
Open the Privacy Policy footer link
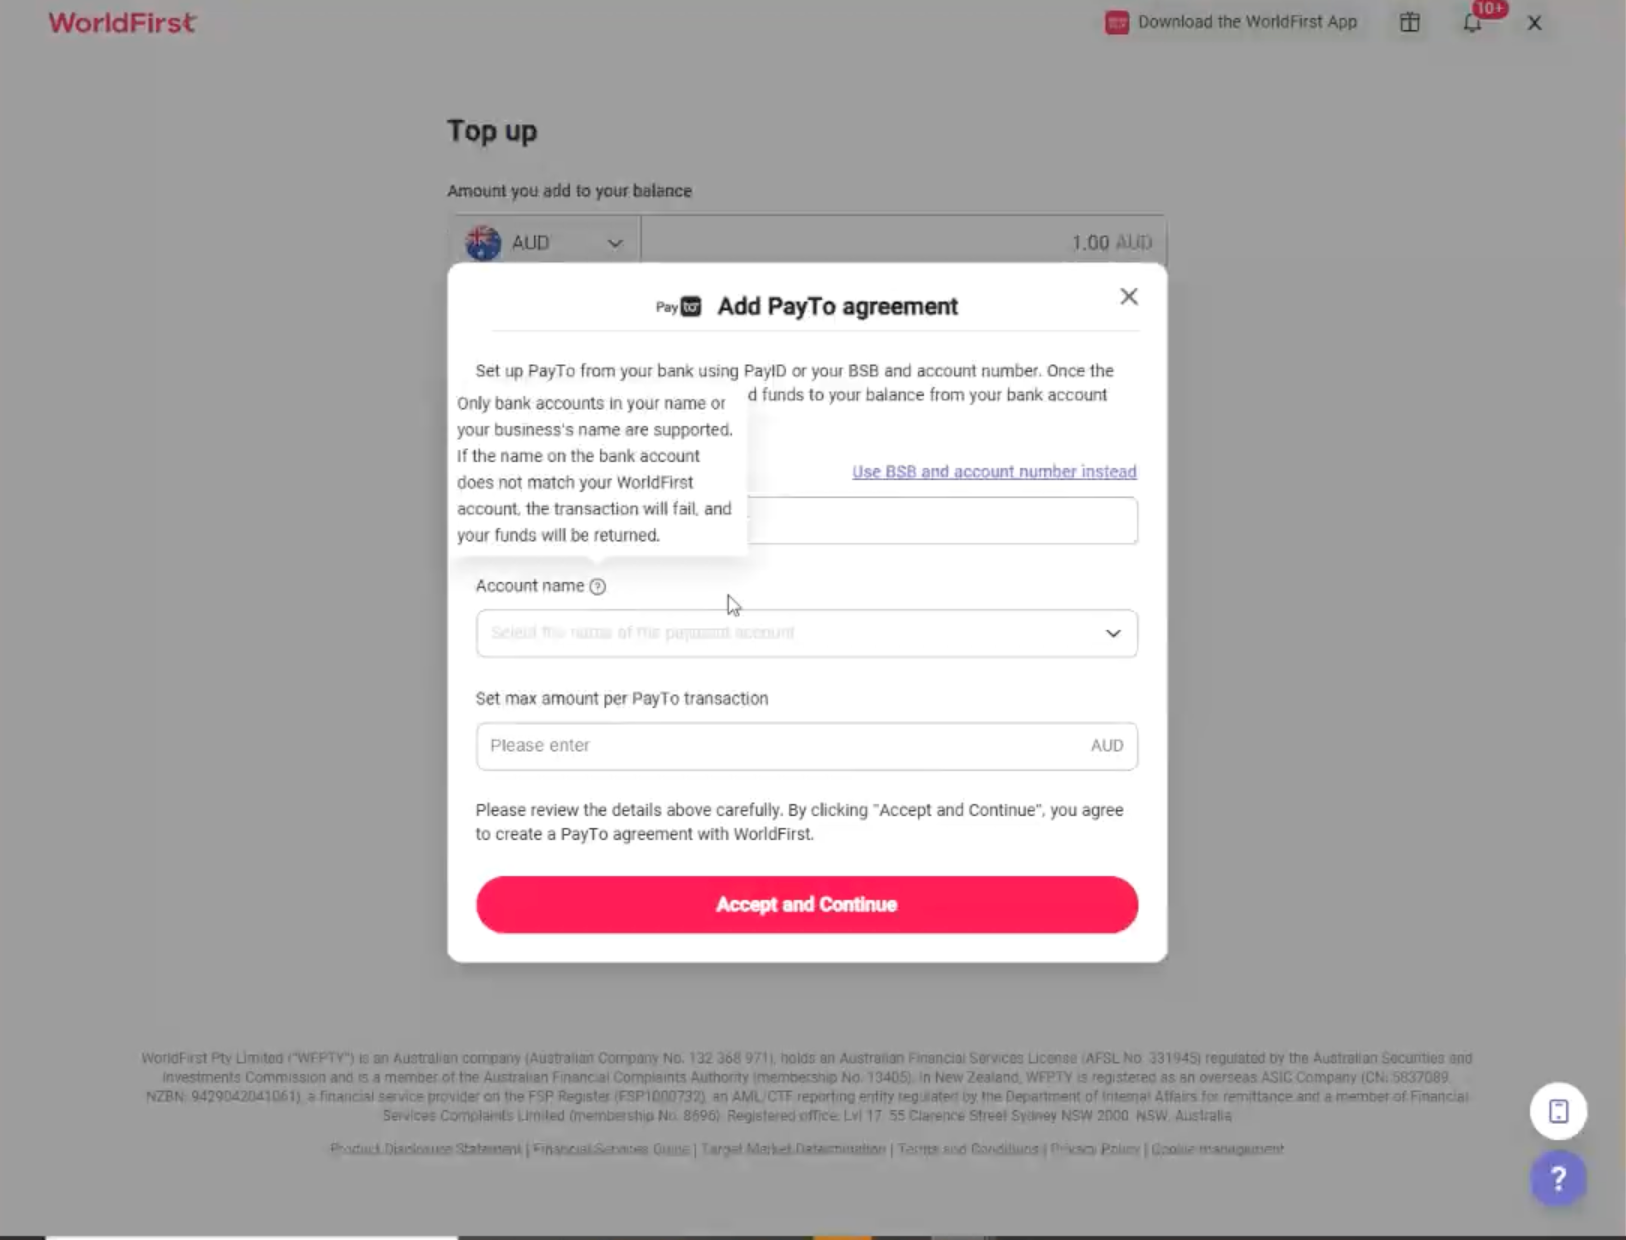point(1094,1149)
